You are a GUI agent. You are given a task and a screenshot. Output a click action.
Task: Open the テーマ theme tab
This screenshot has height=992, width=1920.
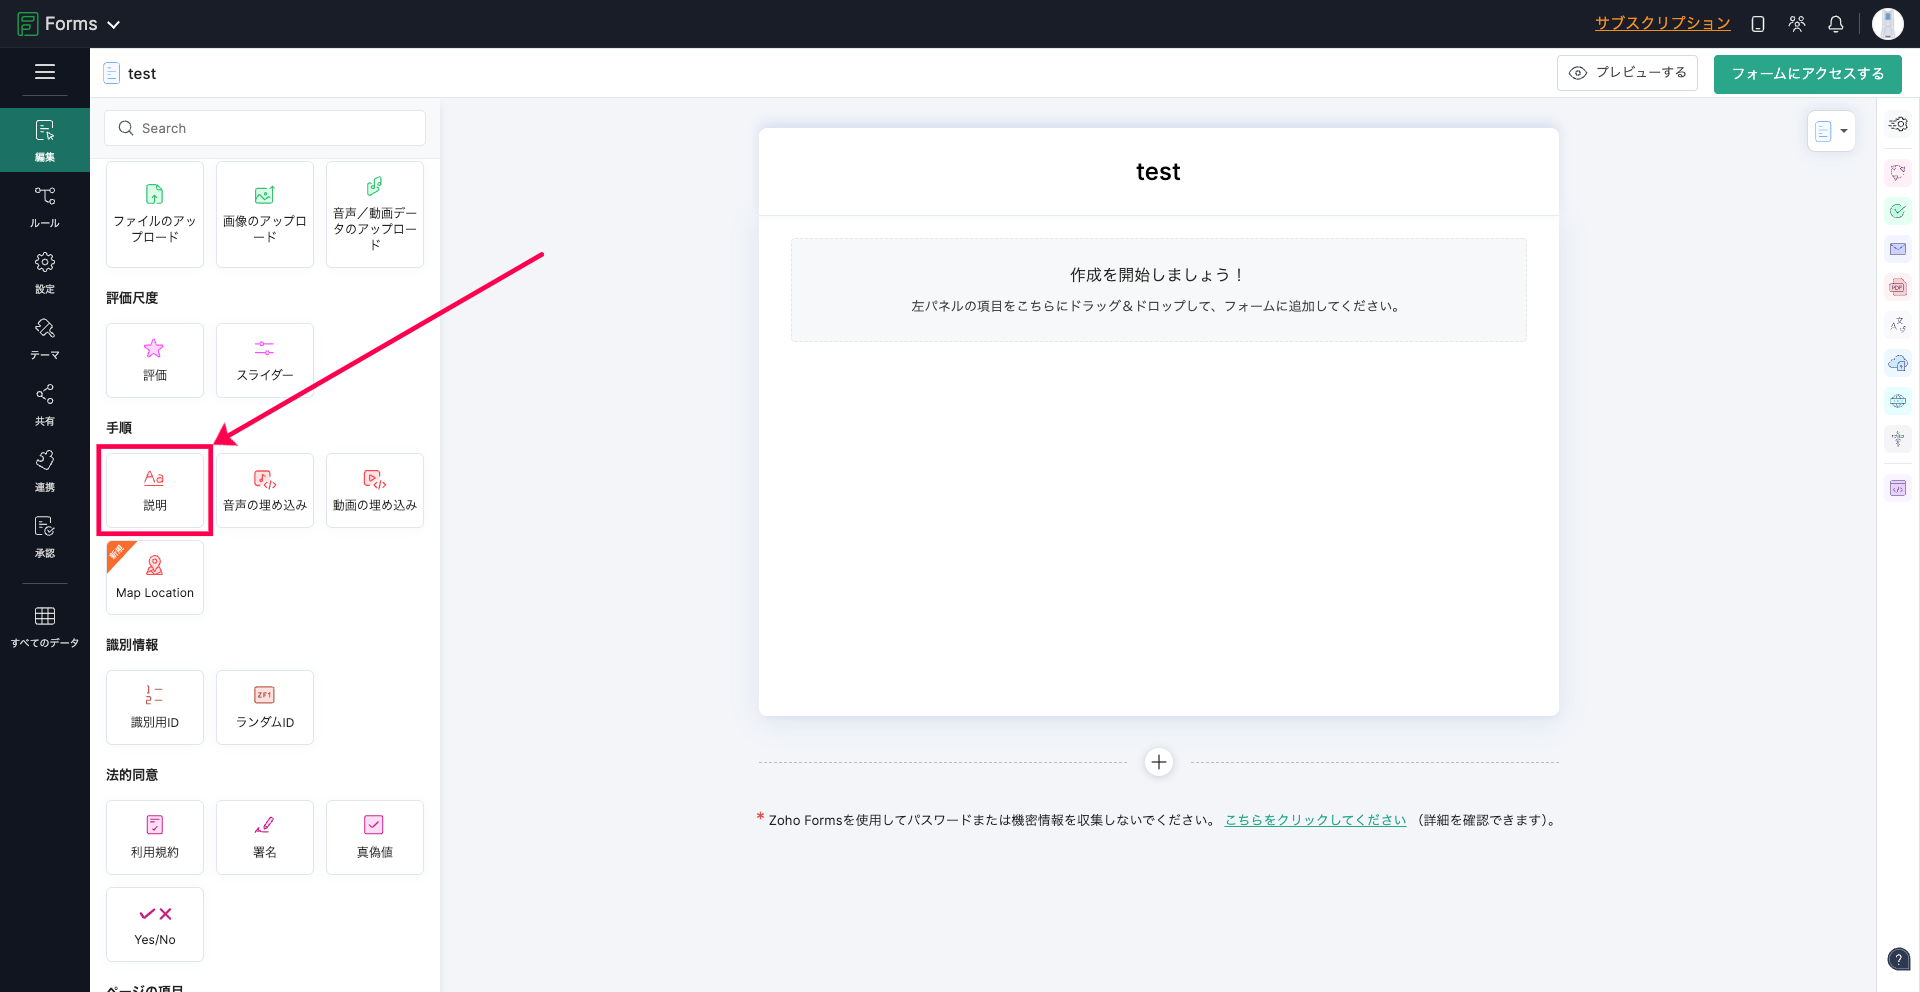45,338
